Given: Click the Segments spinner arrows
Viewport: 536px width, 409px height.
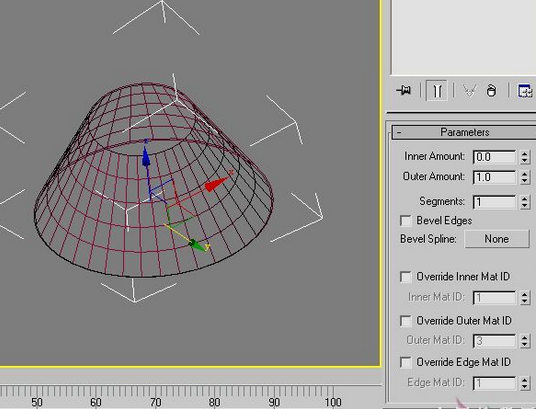Looking at the screenshot, I should click(x=525, y=202).
